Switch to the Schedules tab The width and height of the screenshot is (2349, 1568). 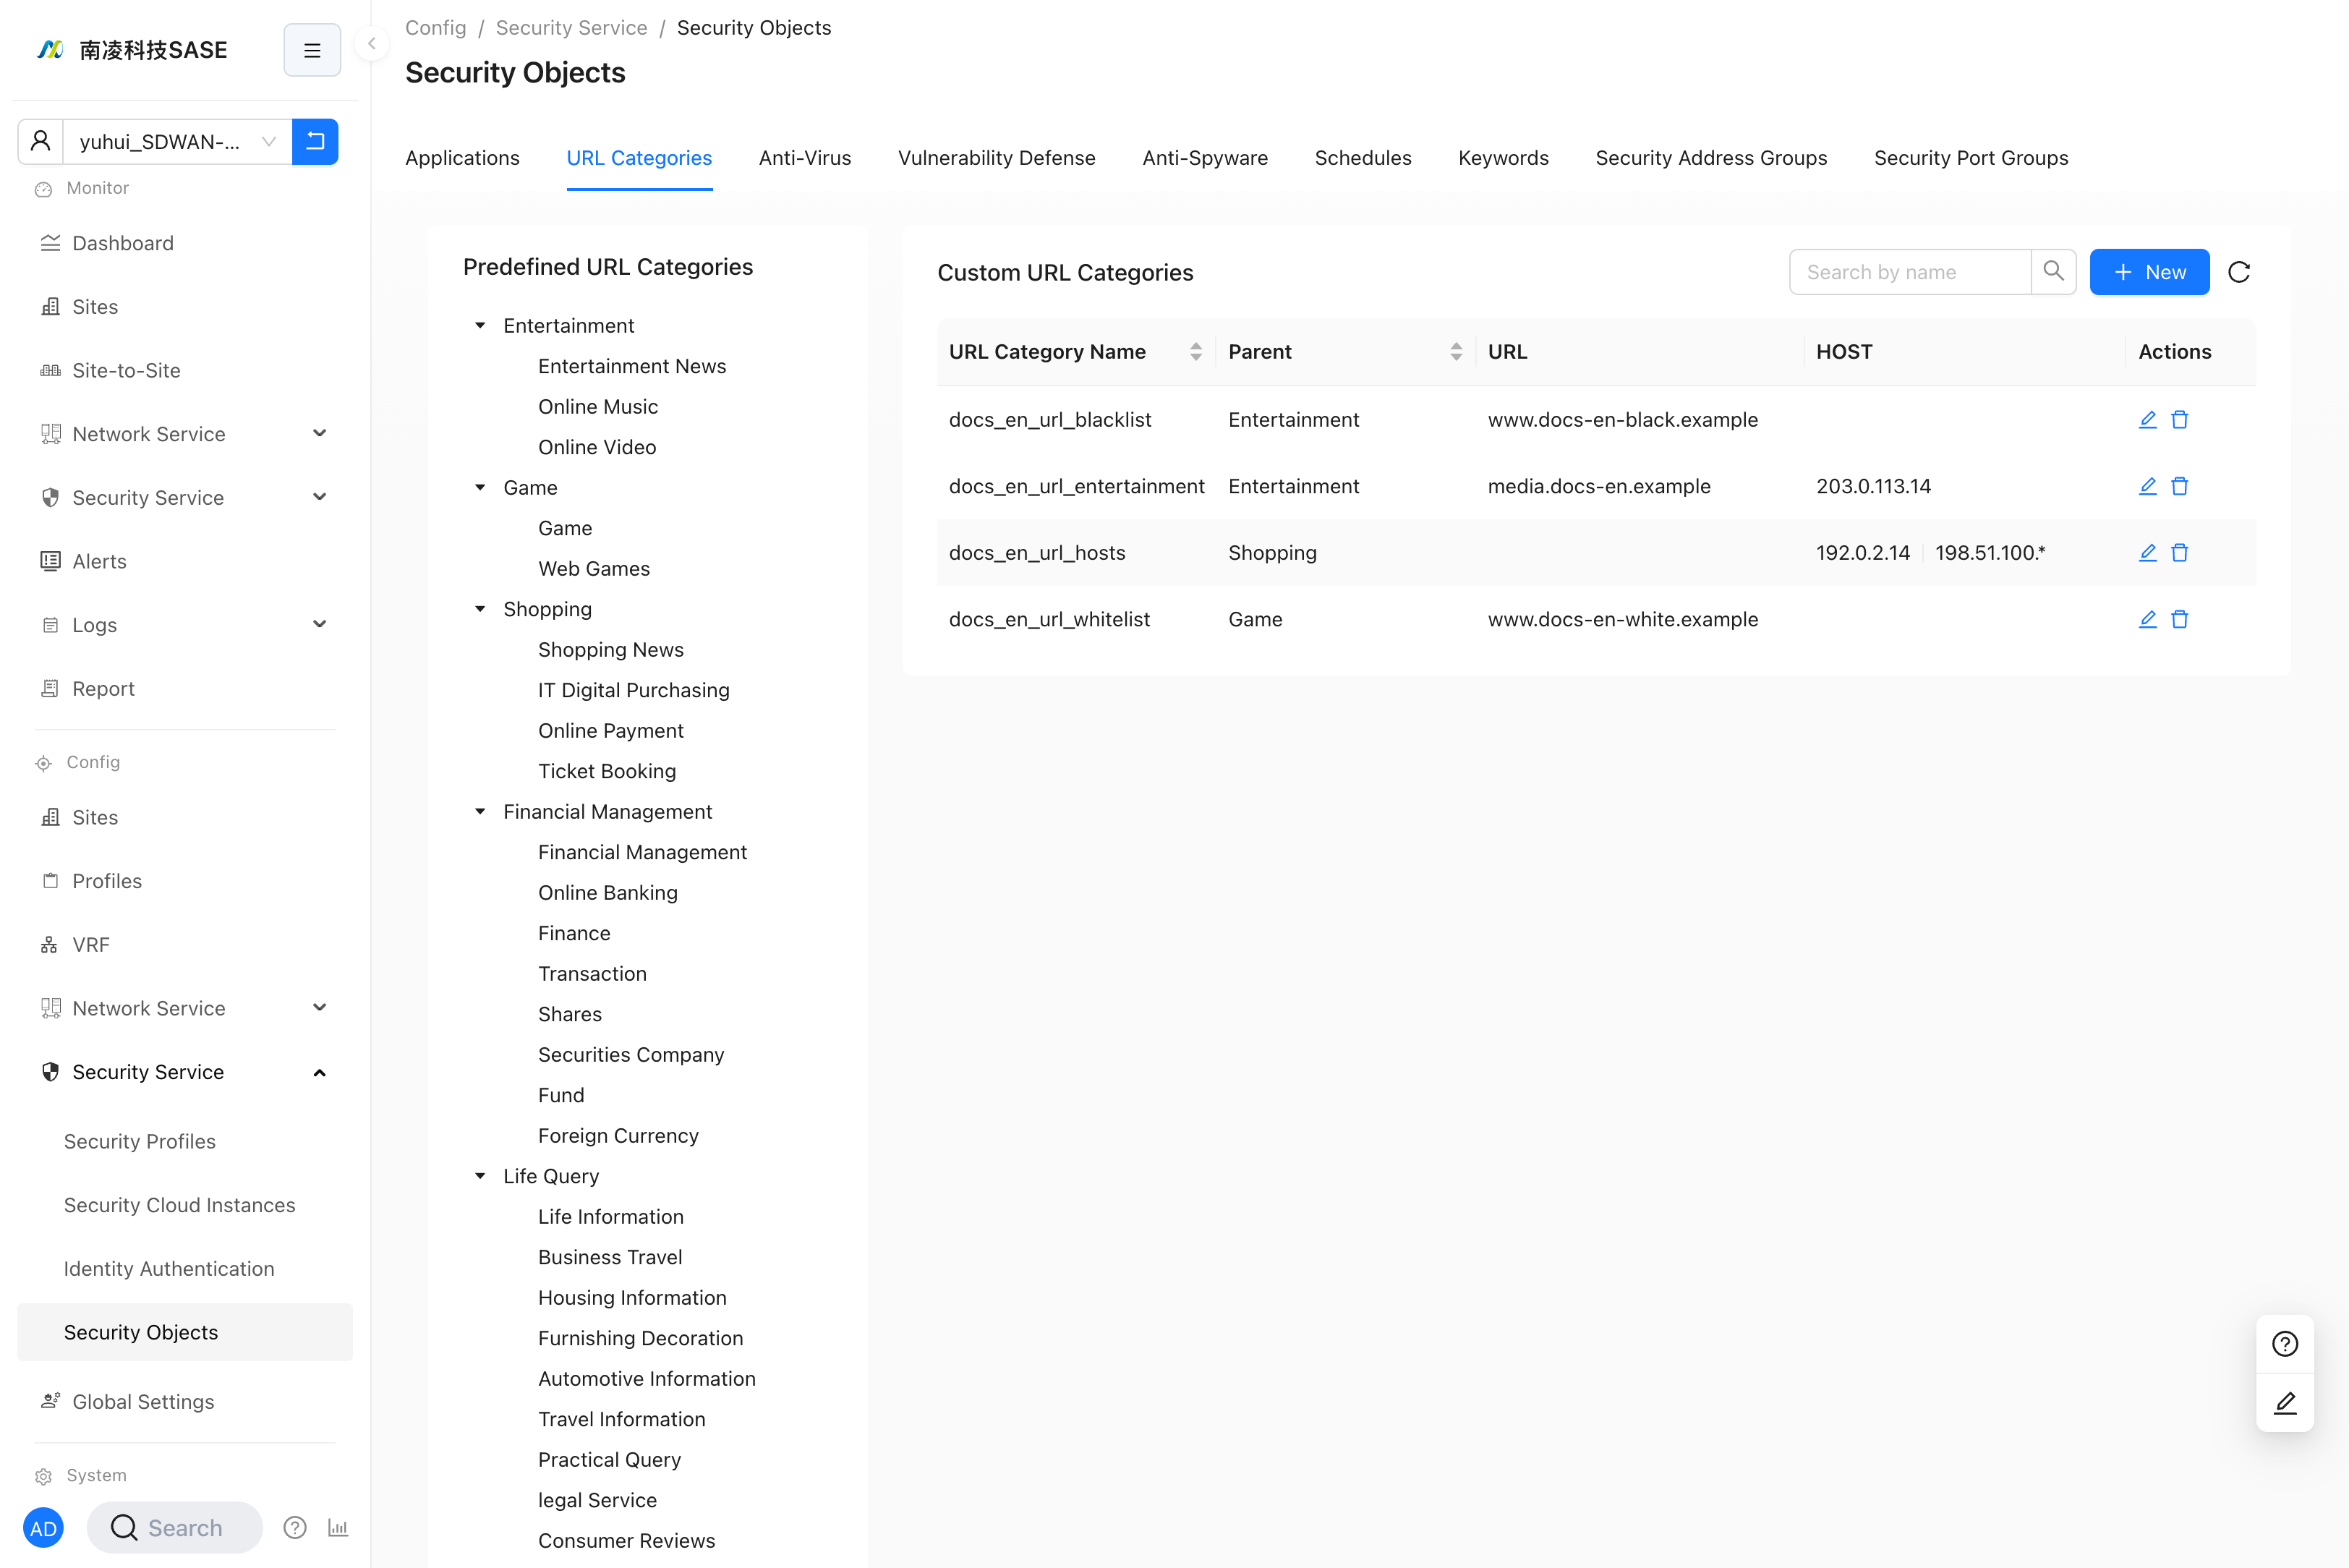(x=1363, y=158)
